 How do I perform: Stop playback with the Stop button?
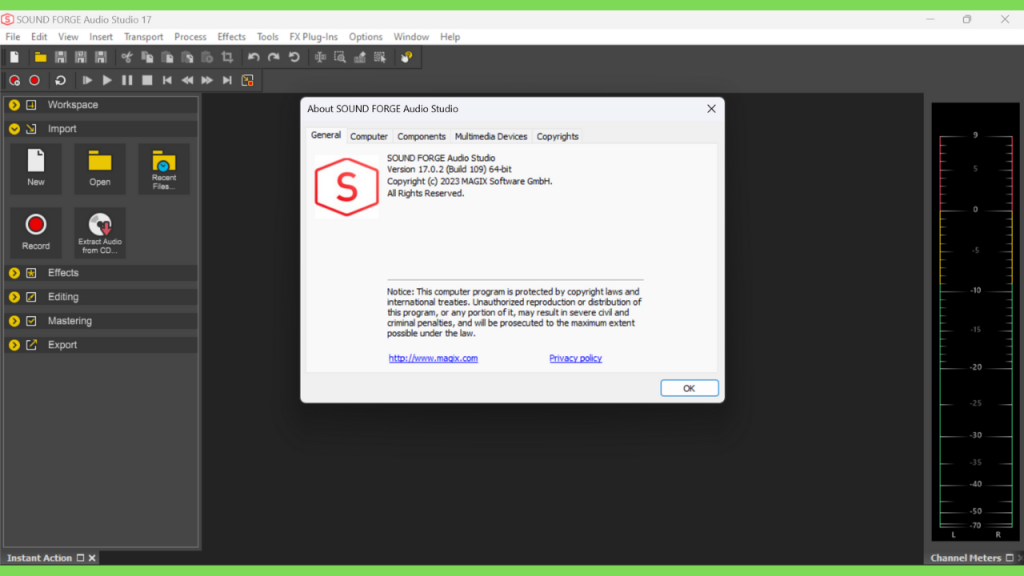pyautogui.click(x=147, y=80)
